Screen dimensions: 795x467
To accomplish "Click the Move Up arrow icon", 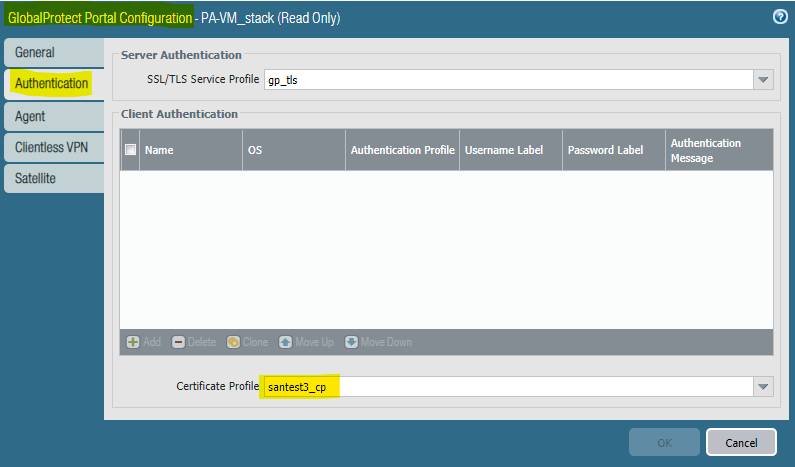I will coord(285,342).
